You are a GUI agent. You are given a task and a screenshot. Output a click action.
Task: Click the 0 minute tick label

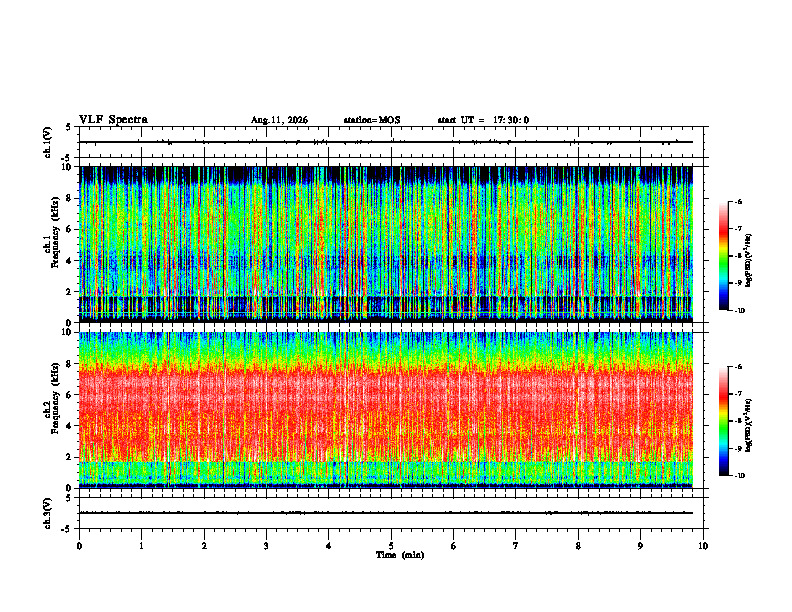click(x=79, y=546)
